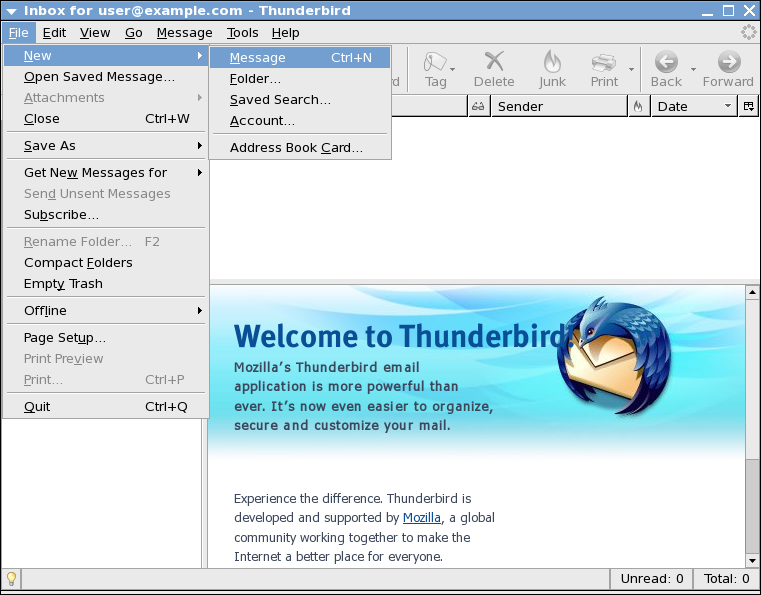Open Tag dropdown arrow
761x595 pixels.
coord(452,69)
